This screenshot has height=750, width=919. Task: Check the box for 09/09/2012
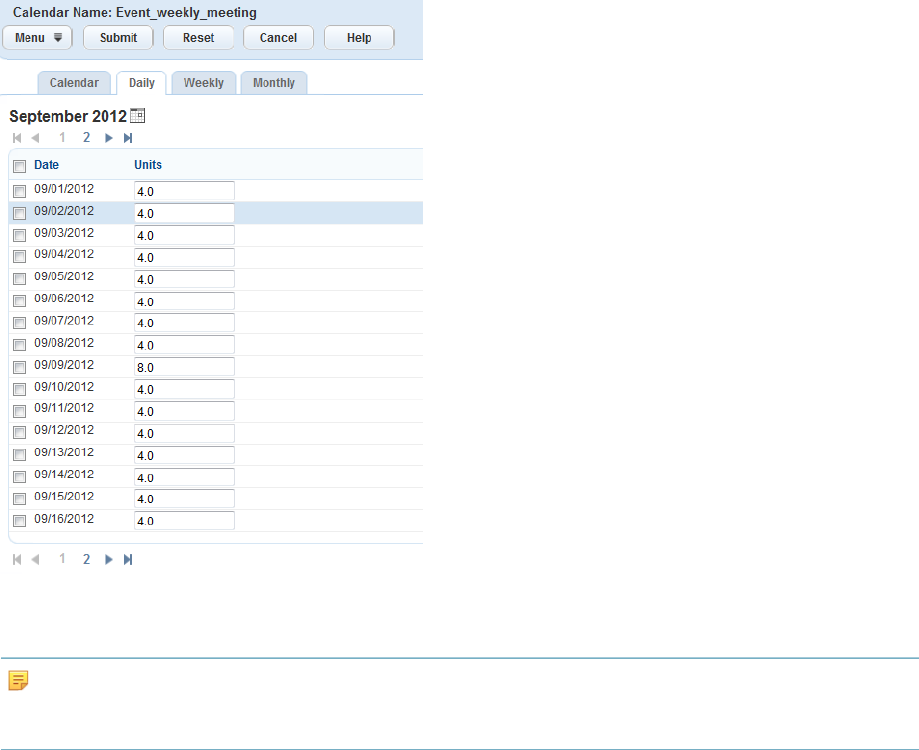(19, 367)
